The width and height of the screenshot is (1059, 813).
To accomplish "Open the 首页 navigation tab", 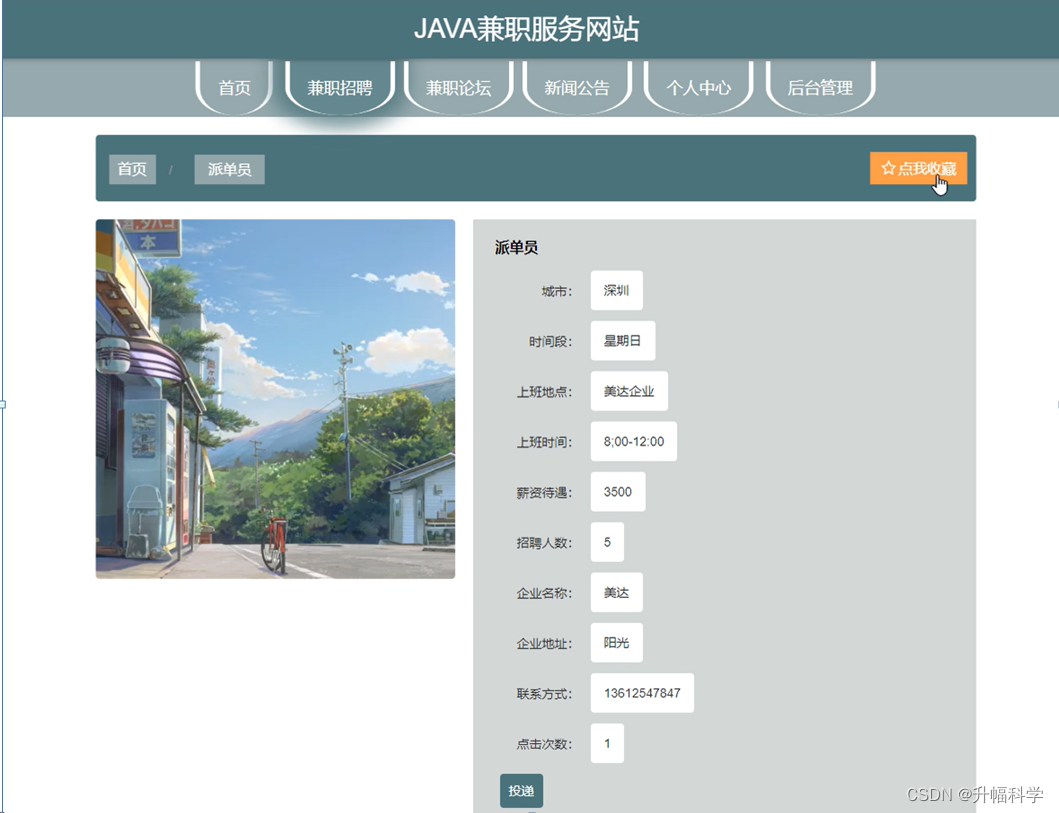I will click(233, 88).
